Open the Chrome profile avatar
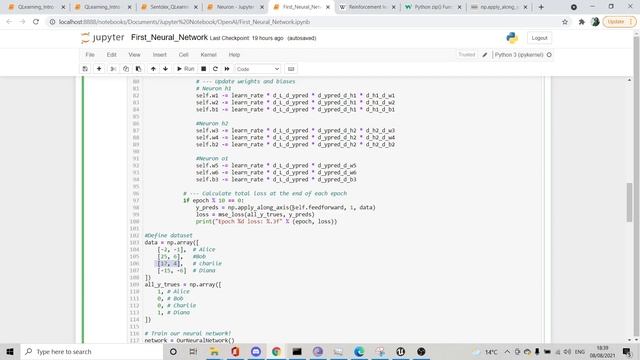The width and height of the screenshot is (640, 360). [595, 22]
